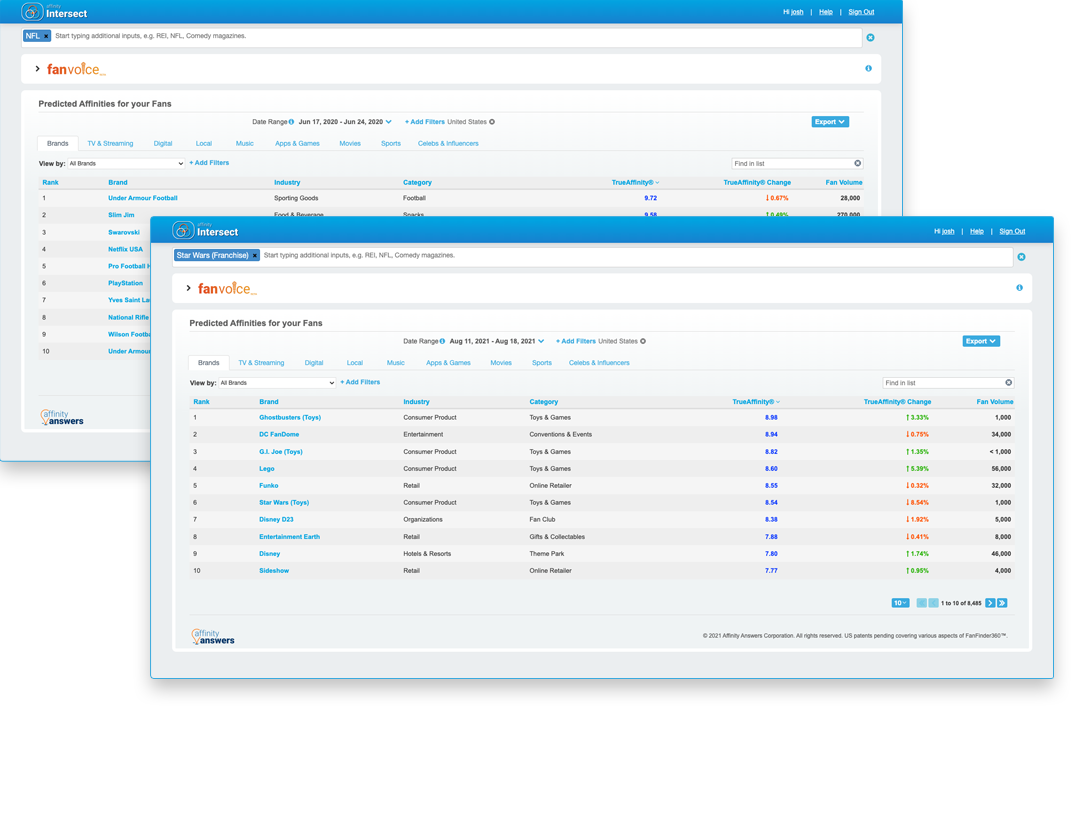
Task: Open Entertainment Earth brand link
Action: [x=289, y=537]
